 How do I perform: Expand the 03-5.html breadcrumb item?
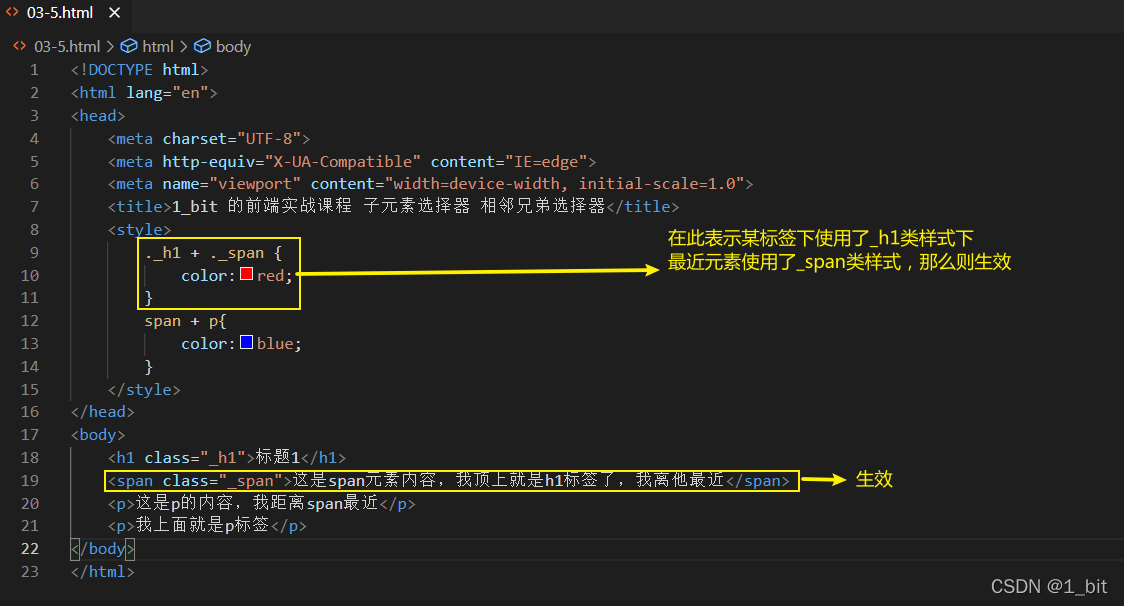tap(67, 46)
